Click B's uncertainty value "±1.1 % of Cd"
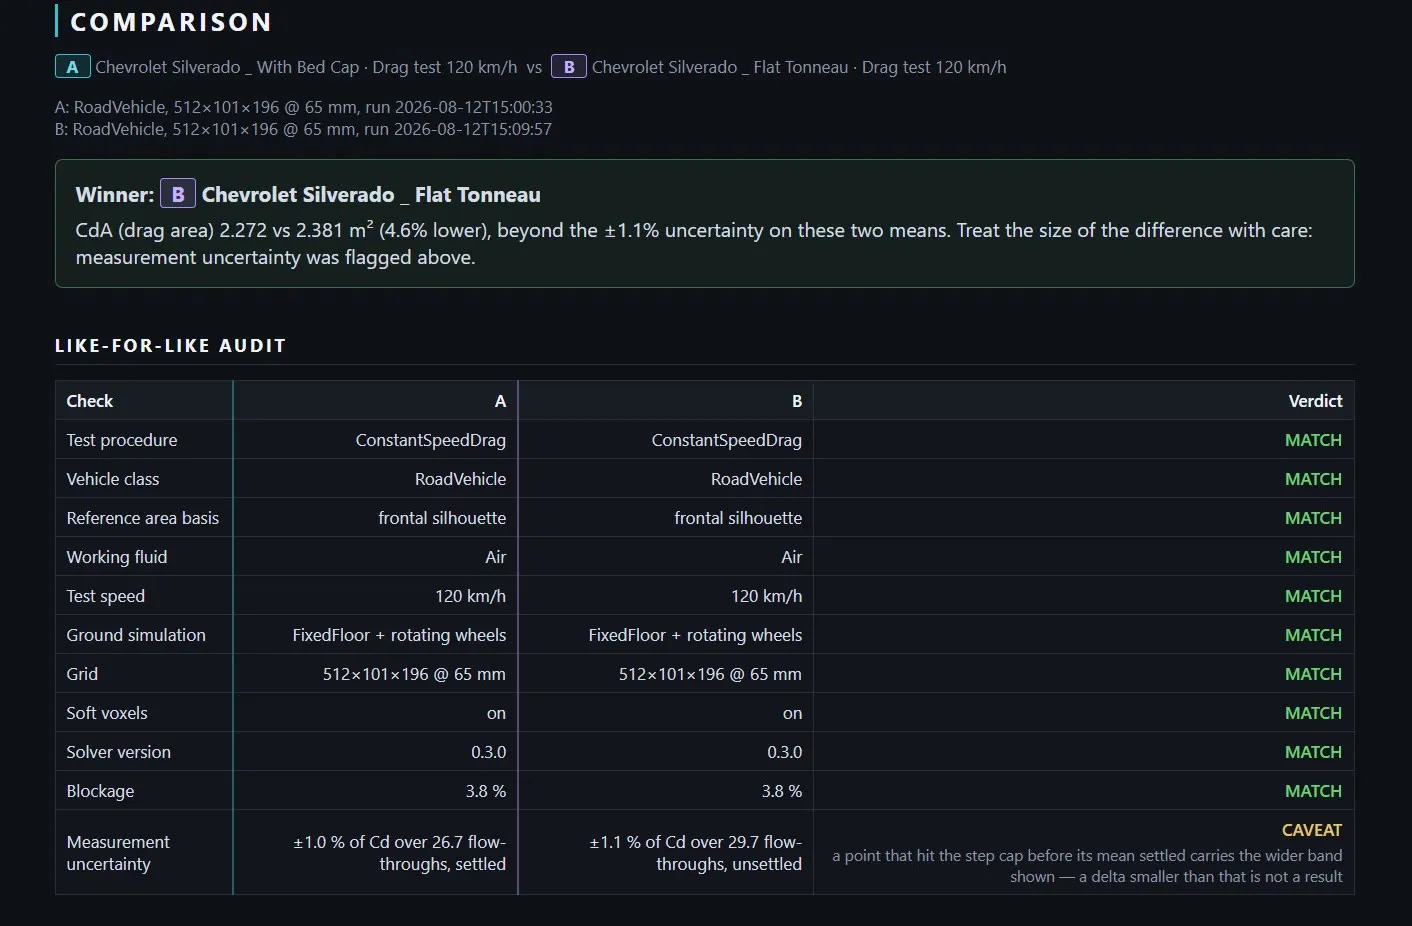 695,853
